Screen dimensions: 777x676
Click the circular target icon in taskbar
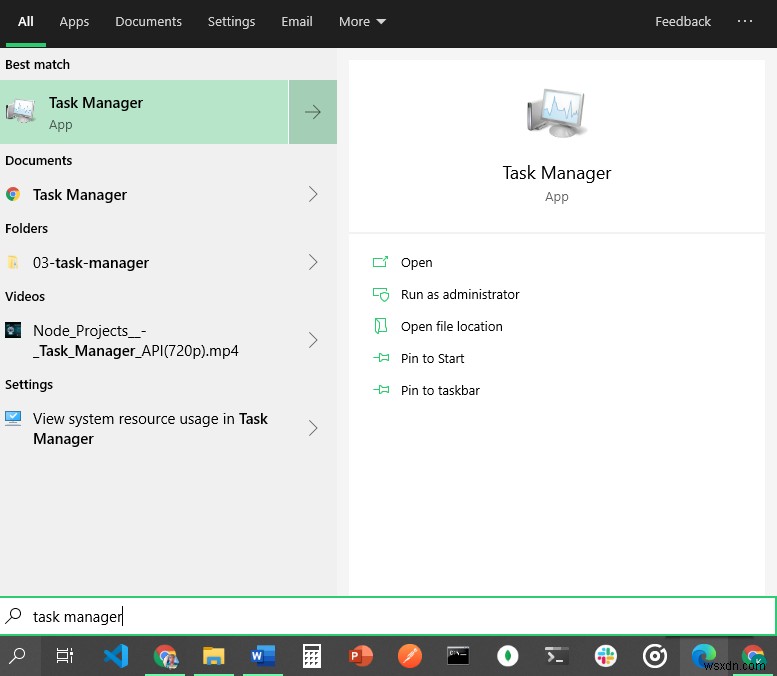pos(655,656)
